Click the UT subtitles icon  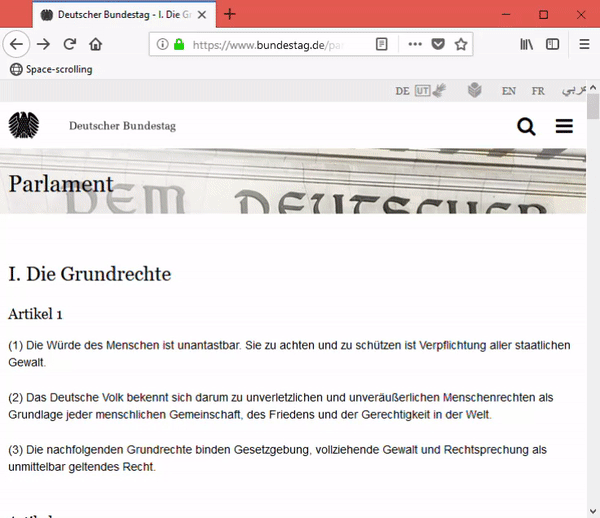pyautogui.click(x=422, y=91)
